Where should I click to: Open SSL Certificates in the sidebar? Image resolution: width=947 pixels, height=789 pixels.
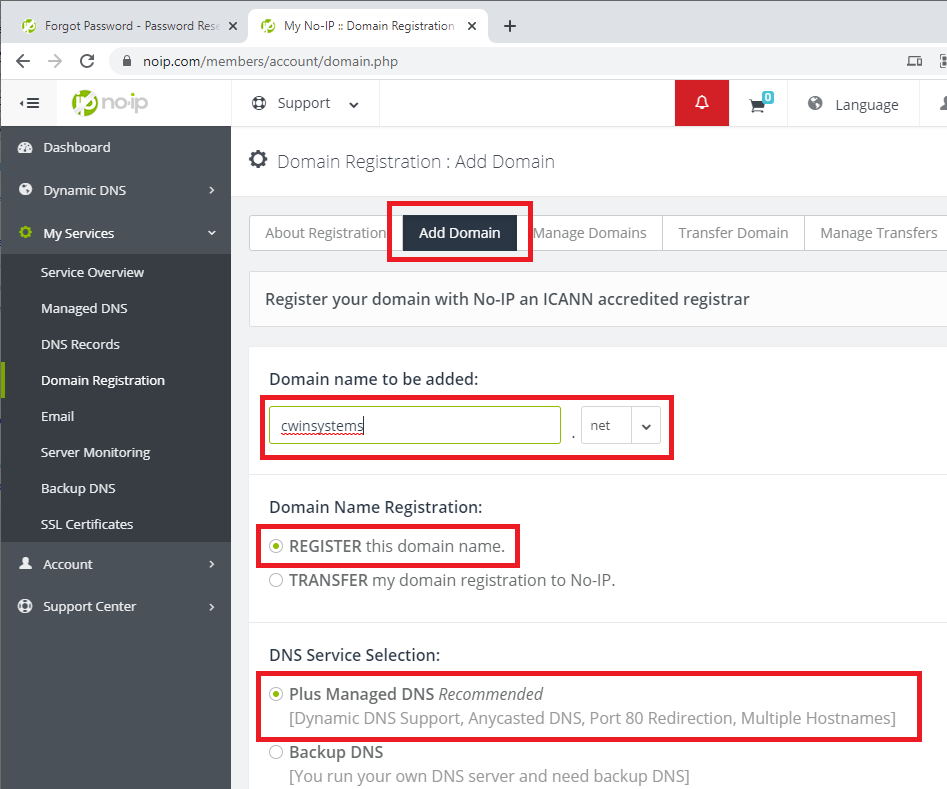coord(87,524)
